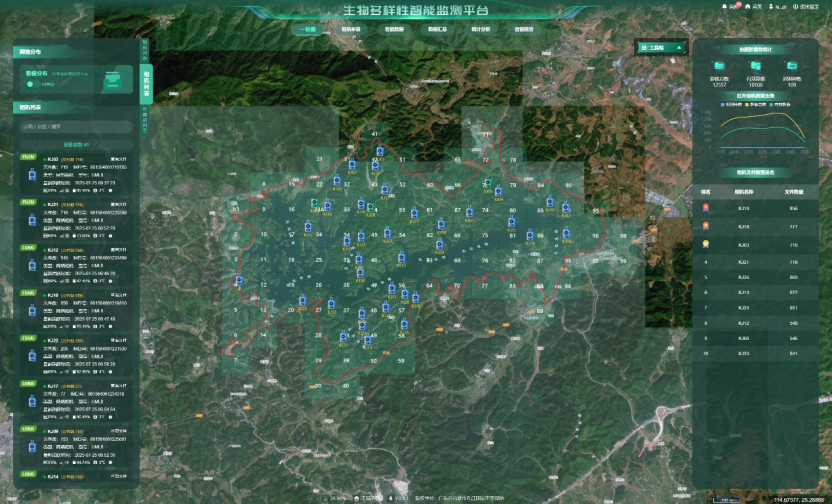Screen dimensions: 832x504
Task: Click the view files link for KJ33
Action: [119, 158]
